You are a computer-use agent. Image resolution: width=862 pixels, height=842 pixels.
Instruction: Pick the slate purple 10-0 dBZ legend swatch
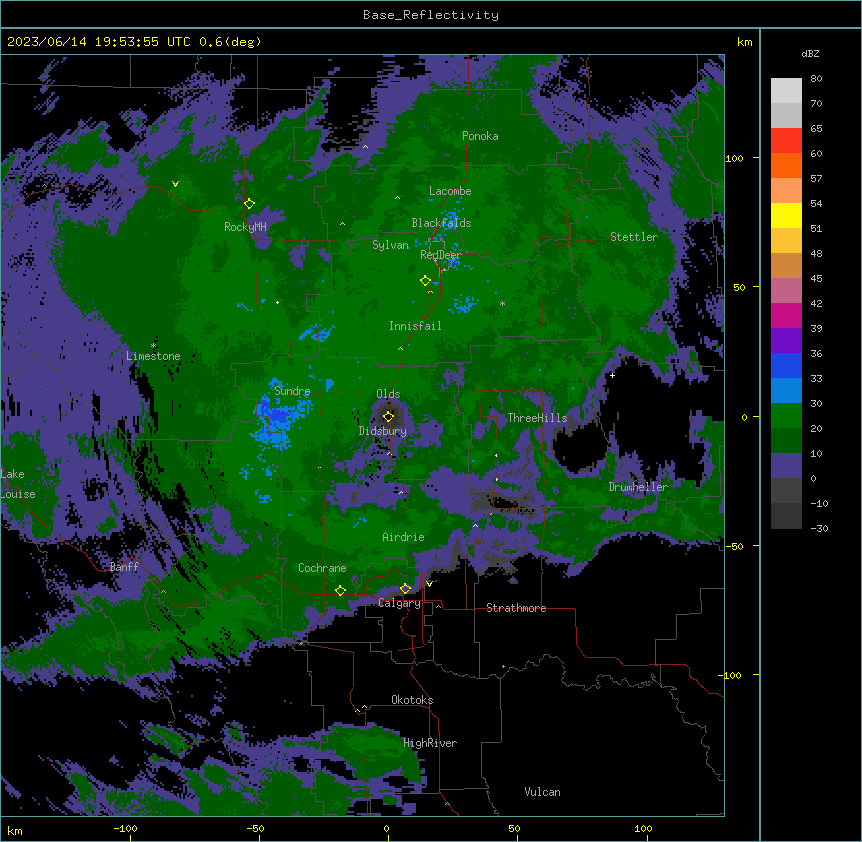pos(786,466)
